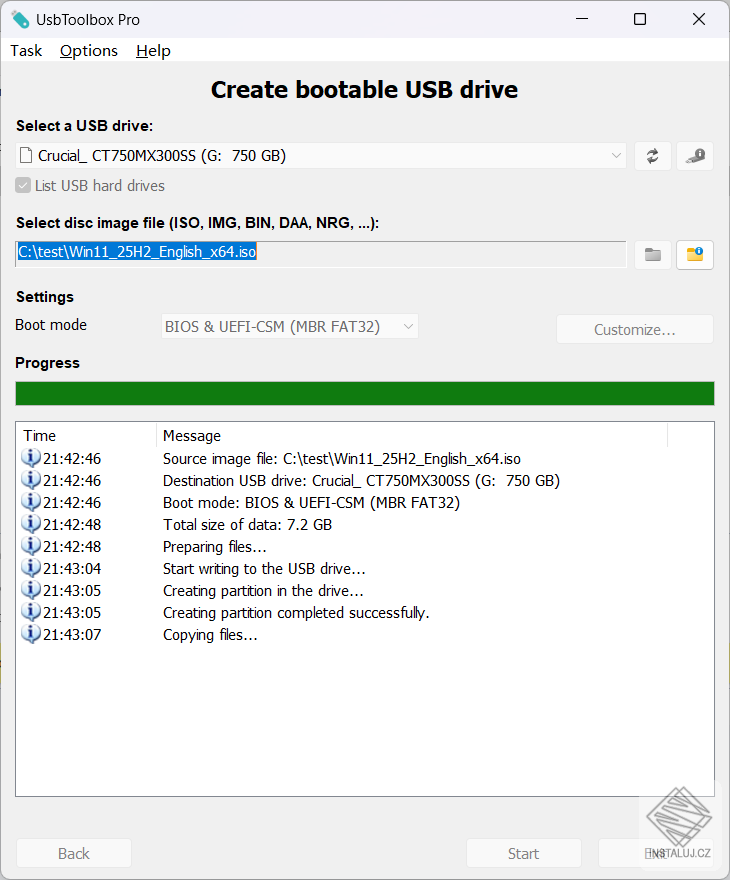Select 'Source image file: C:\test\Win11_25H2_English_x64.iso' message

tap(342, 459)
